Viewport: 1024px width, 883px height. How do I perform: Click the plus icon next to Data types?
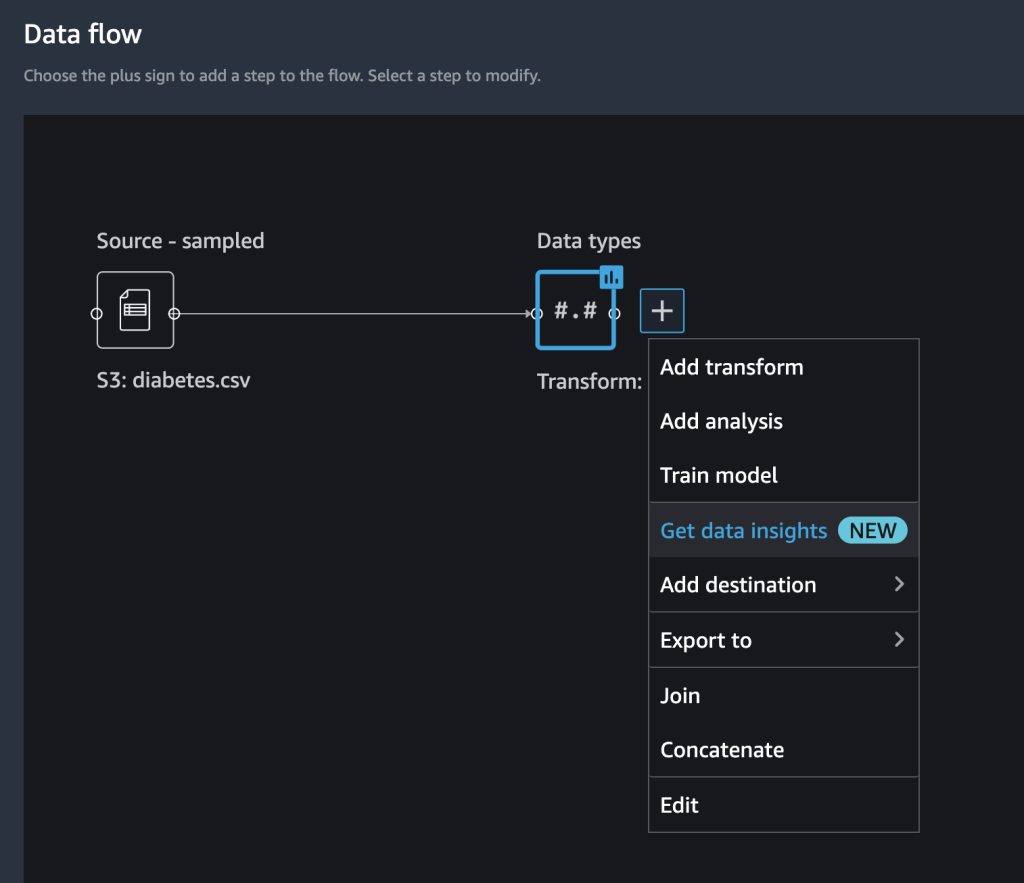coord(662,311)
